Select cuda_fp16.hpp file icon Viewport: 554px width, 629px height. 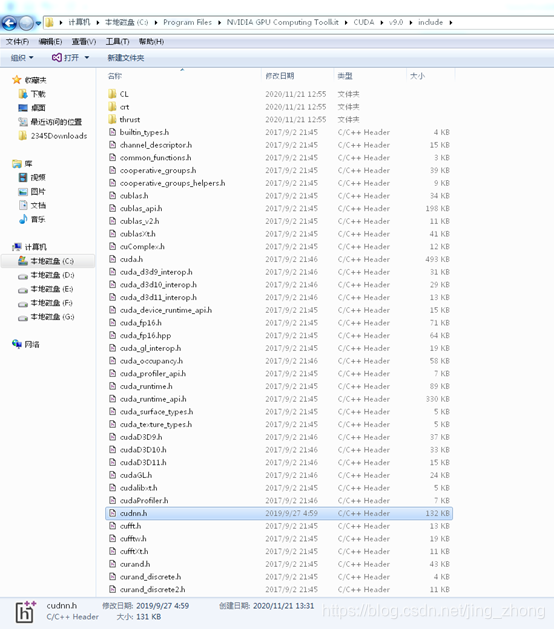113,335
